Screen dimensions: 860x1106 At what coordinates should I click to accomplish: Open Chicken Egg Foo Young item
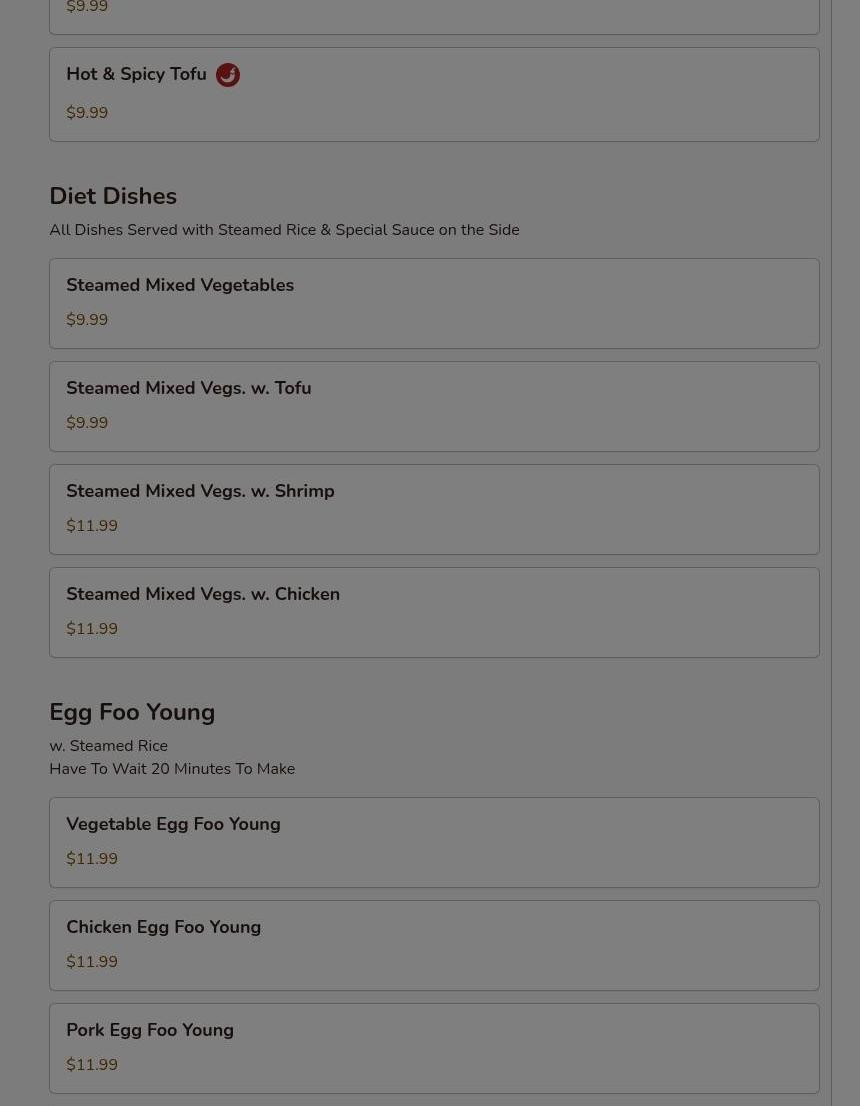click(163, 928)
